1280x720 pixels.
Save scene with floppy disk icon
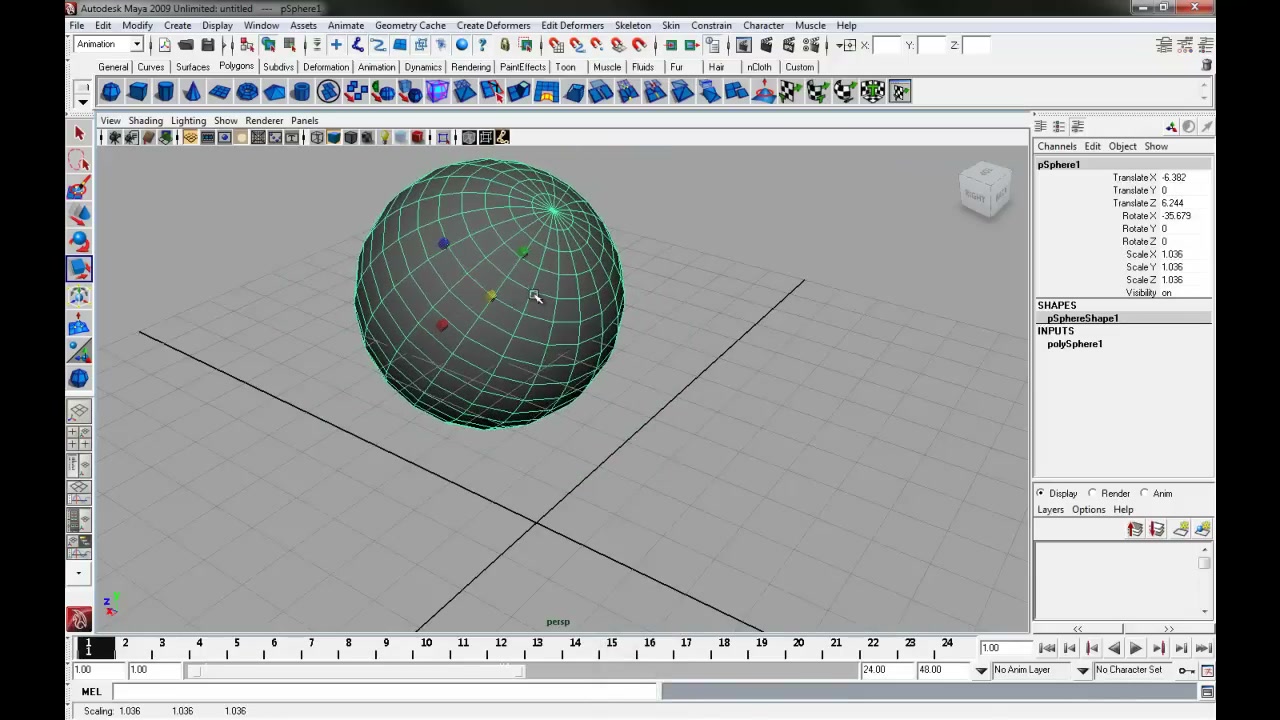pos(207,45)
